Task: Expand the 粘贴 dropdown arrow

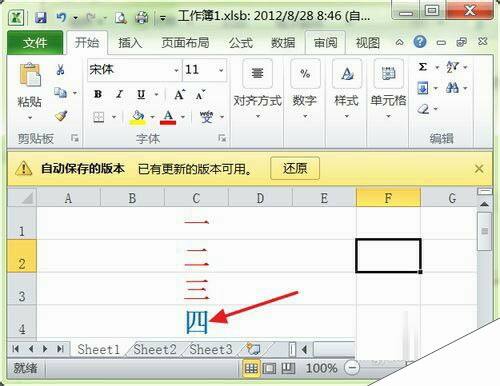Action: coord(30,118)
